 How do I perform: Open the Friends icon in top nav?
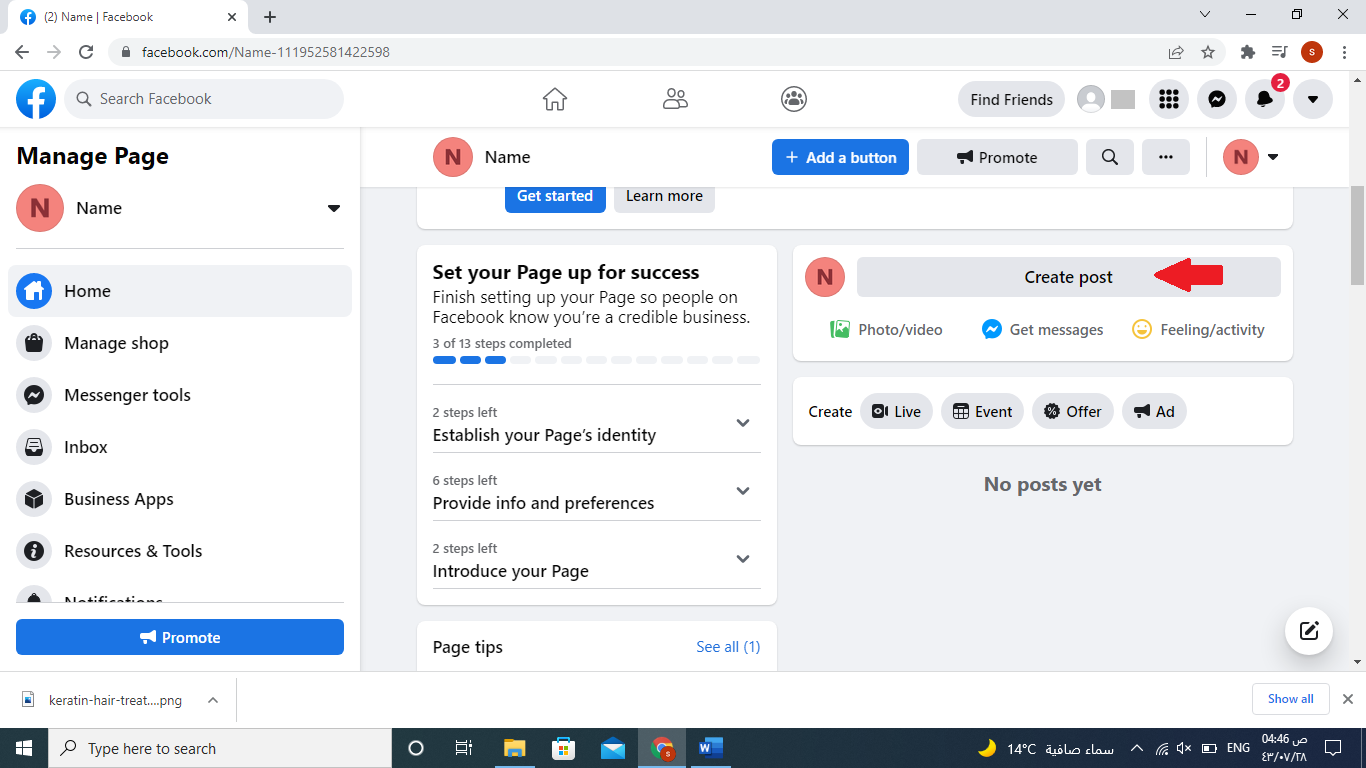click(x=675, y=99)
